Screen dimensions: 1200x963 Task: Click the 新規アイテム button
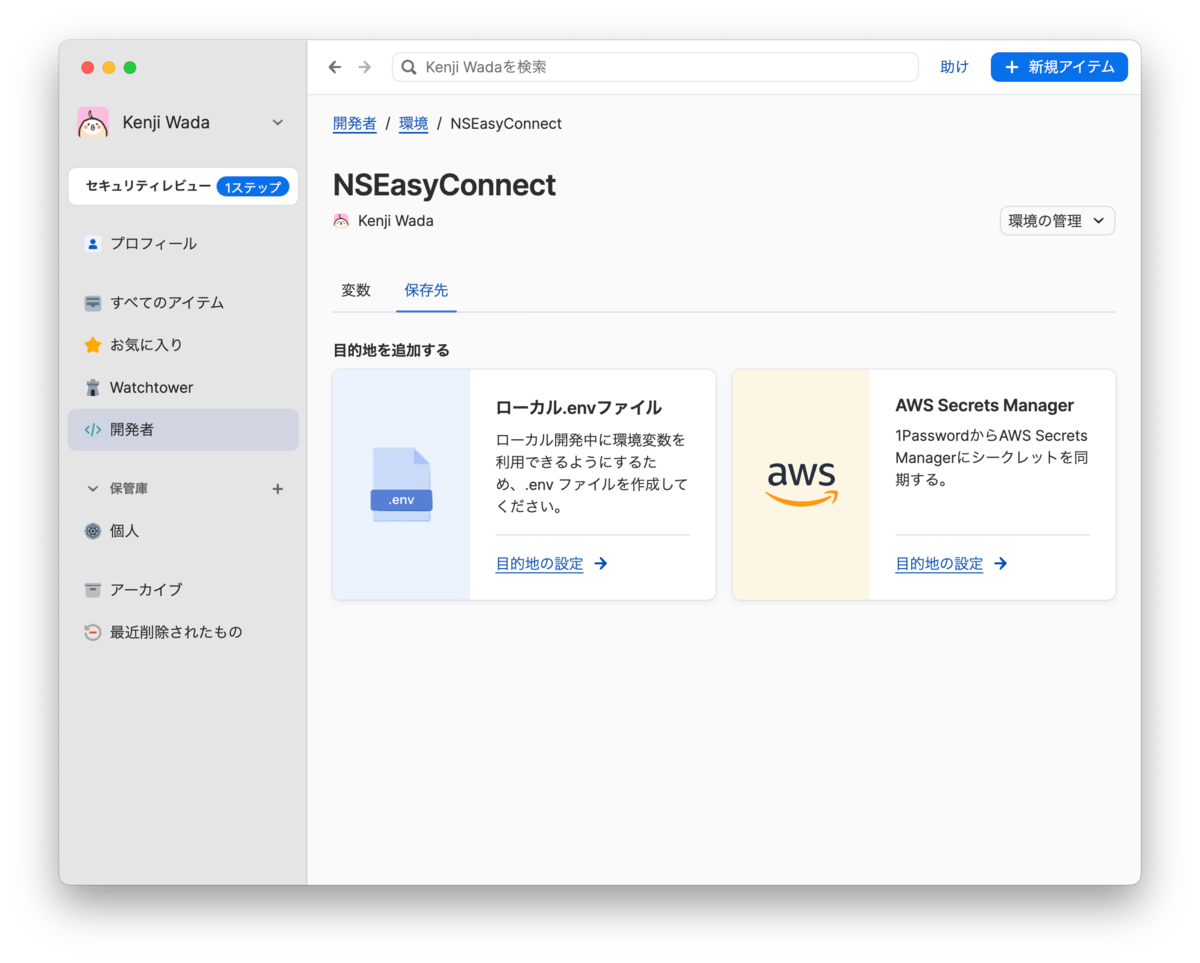(x=1059, y=67)
